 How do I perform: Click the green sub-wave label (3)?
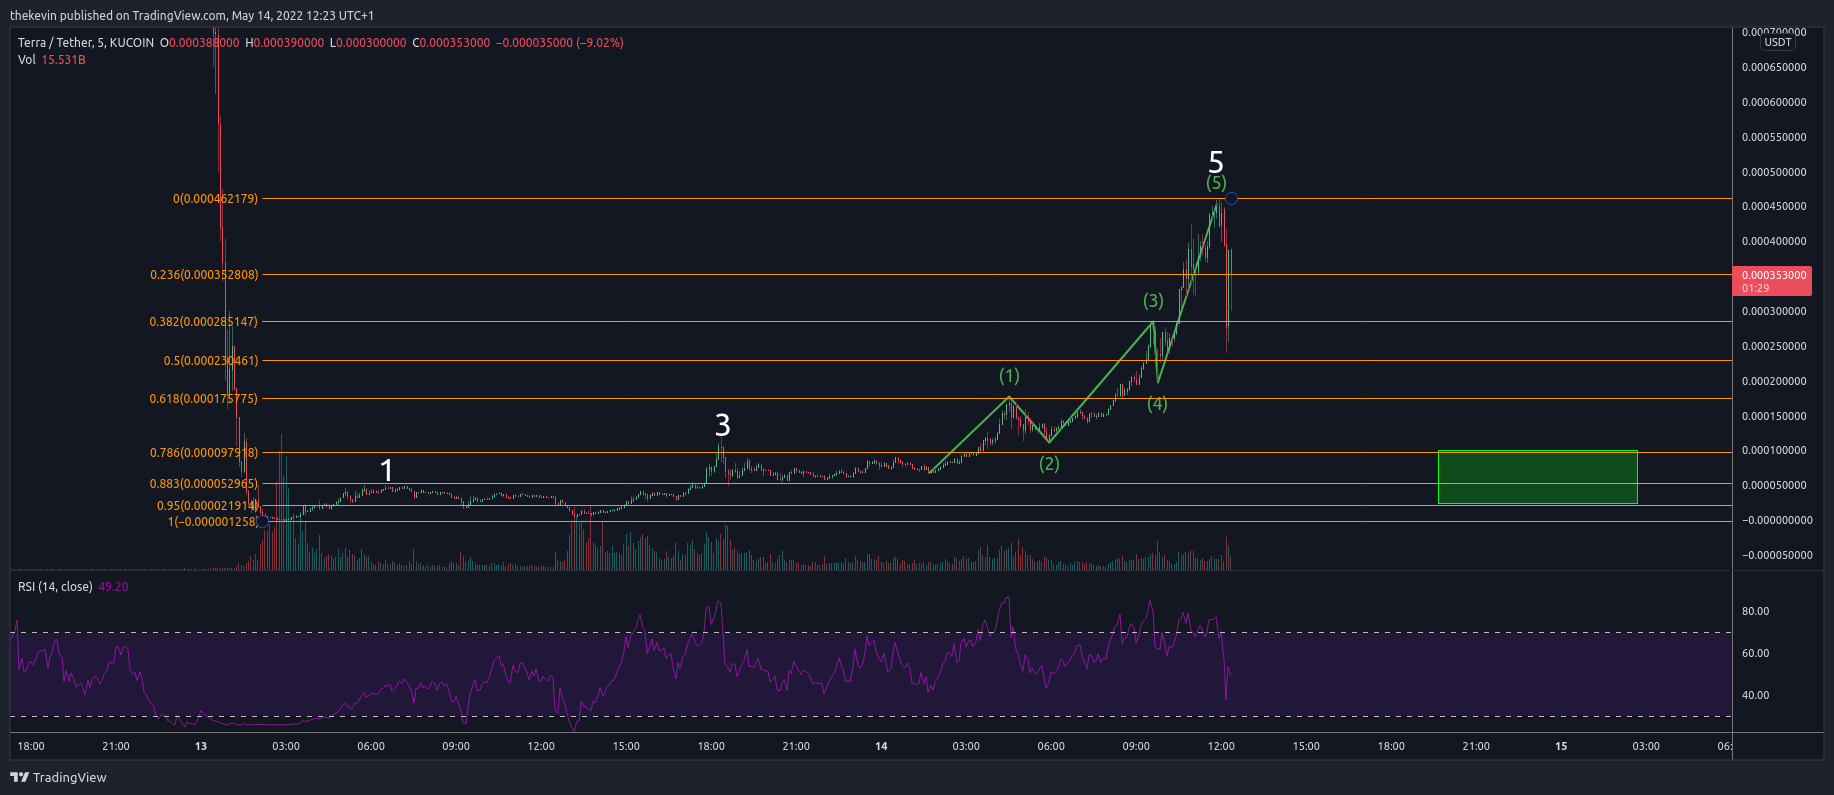[x=1153, y=301]
